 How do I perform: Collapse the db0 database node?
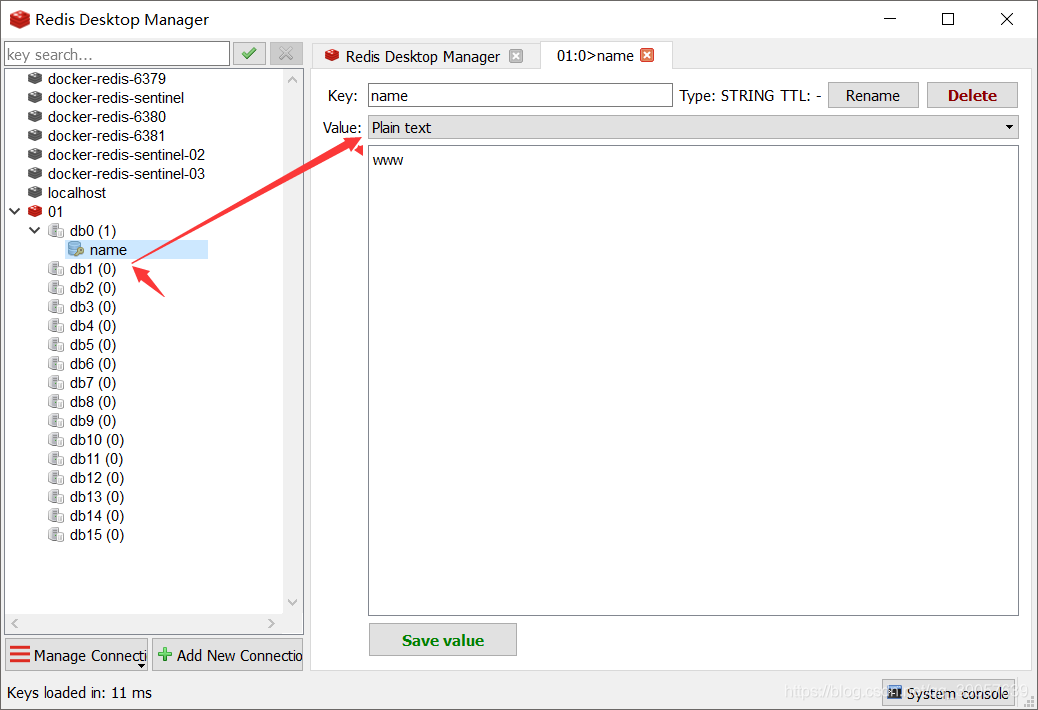click(x=35, y=231)
